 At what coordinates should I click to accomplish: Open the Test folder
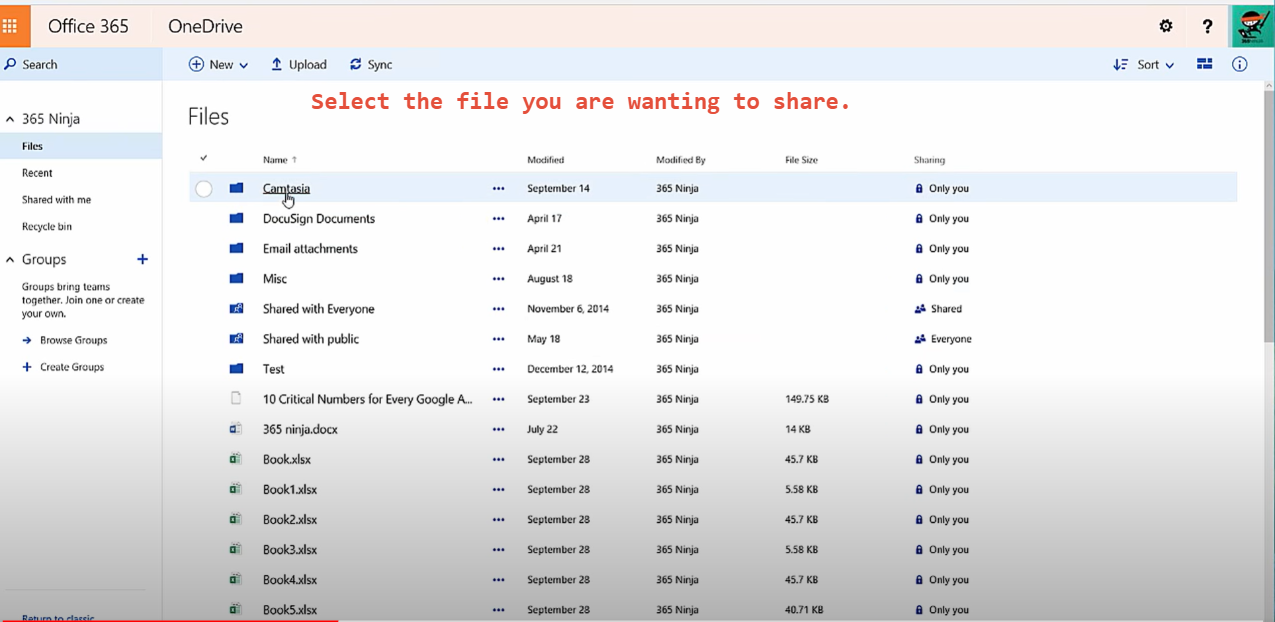pos(274,369)
